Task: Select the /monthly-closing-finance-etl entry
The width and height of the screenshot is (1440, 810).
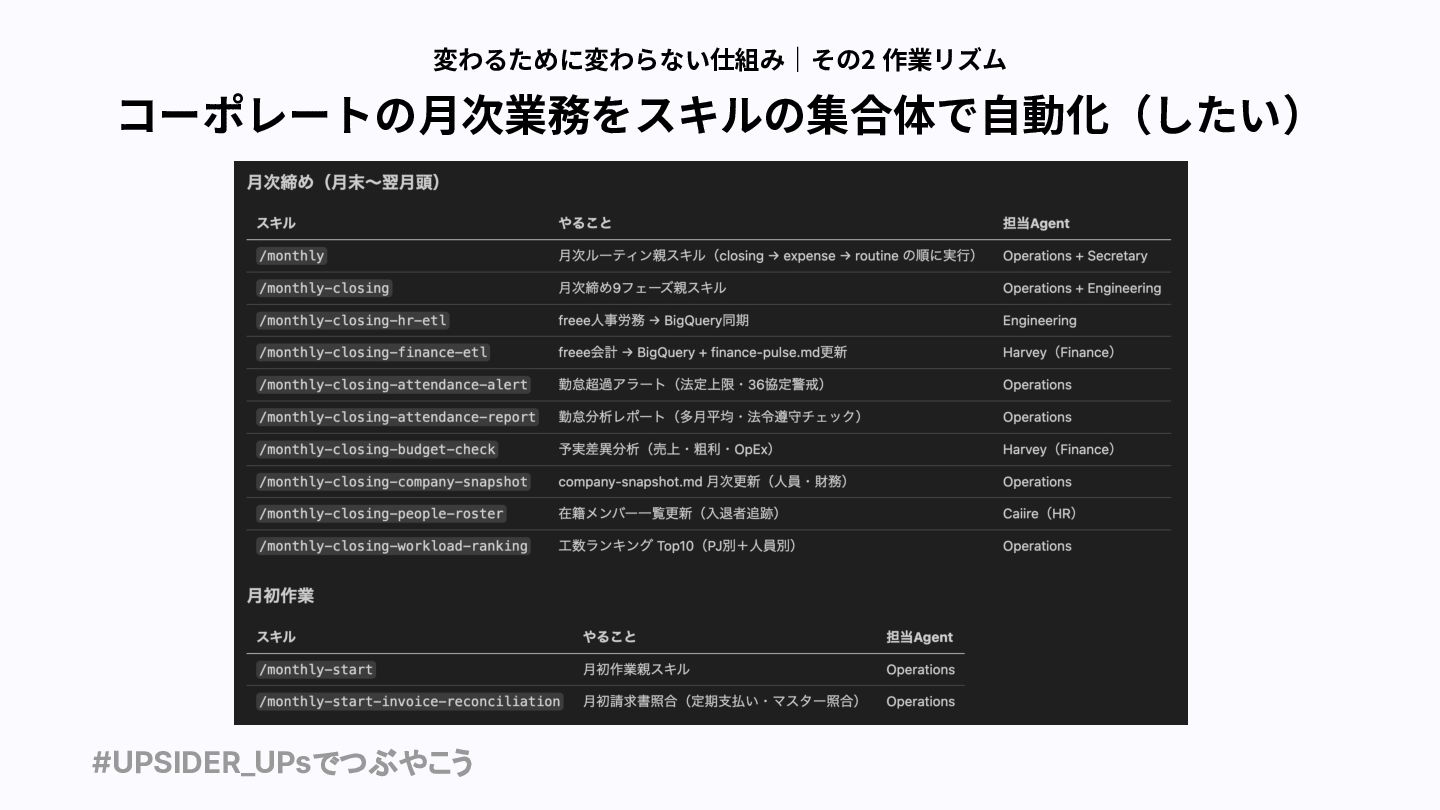Action: point(373,353)
